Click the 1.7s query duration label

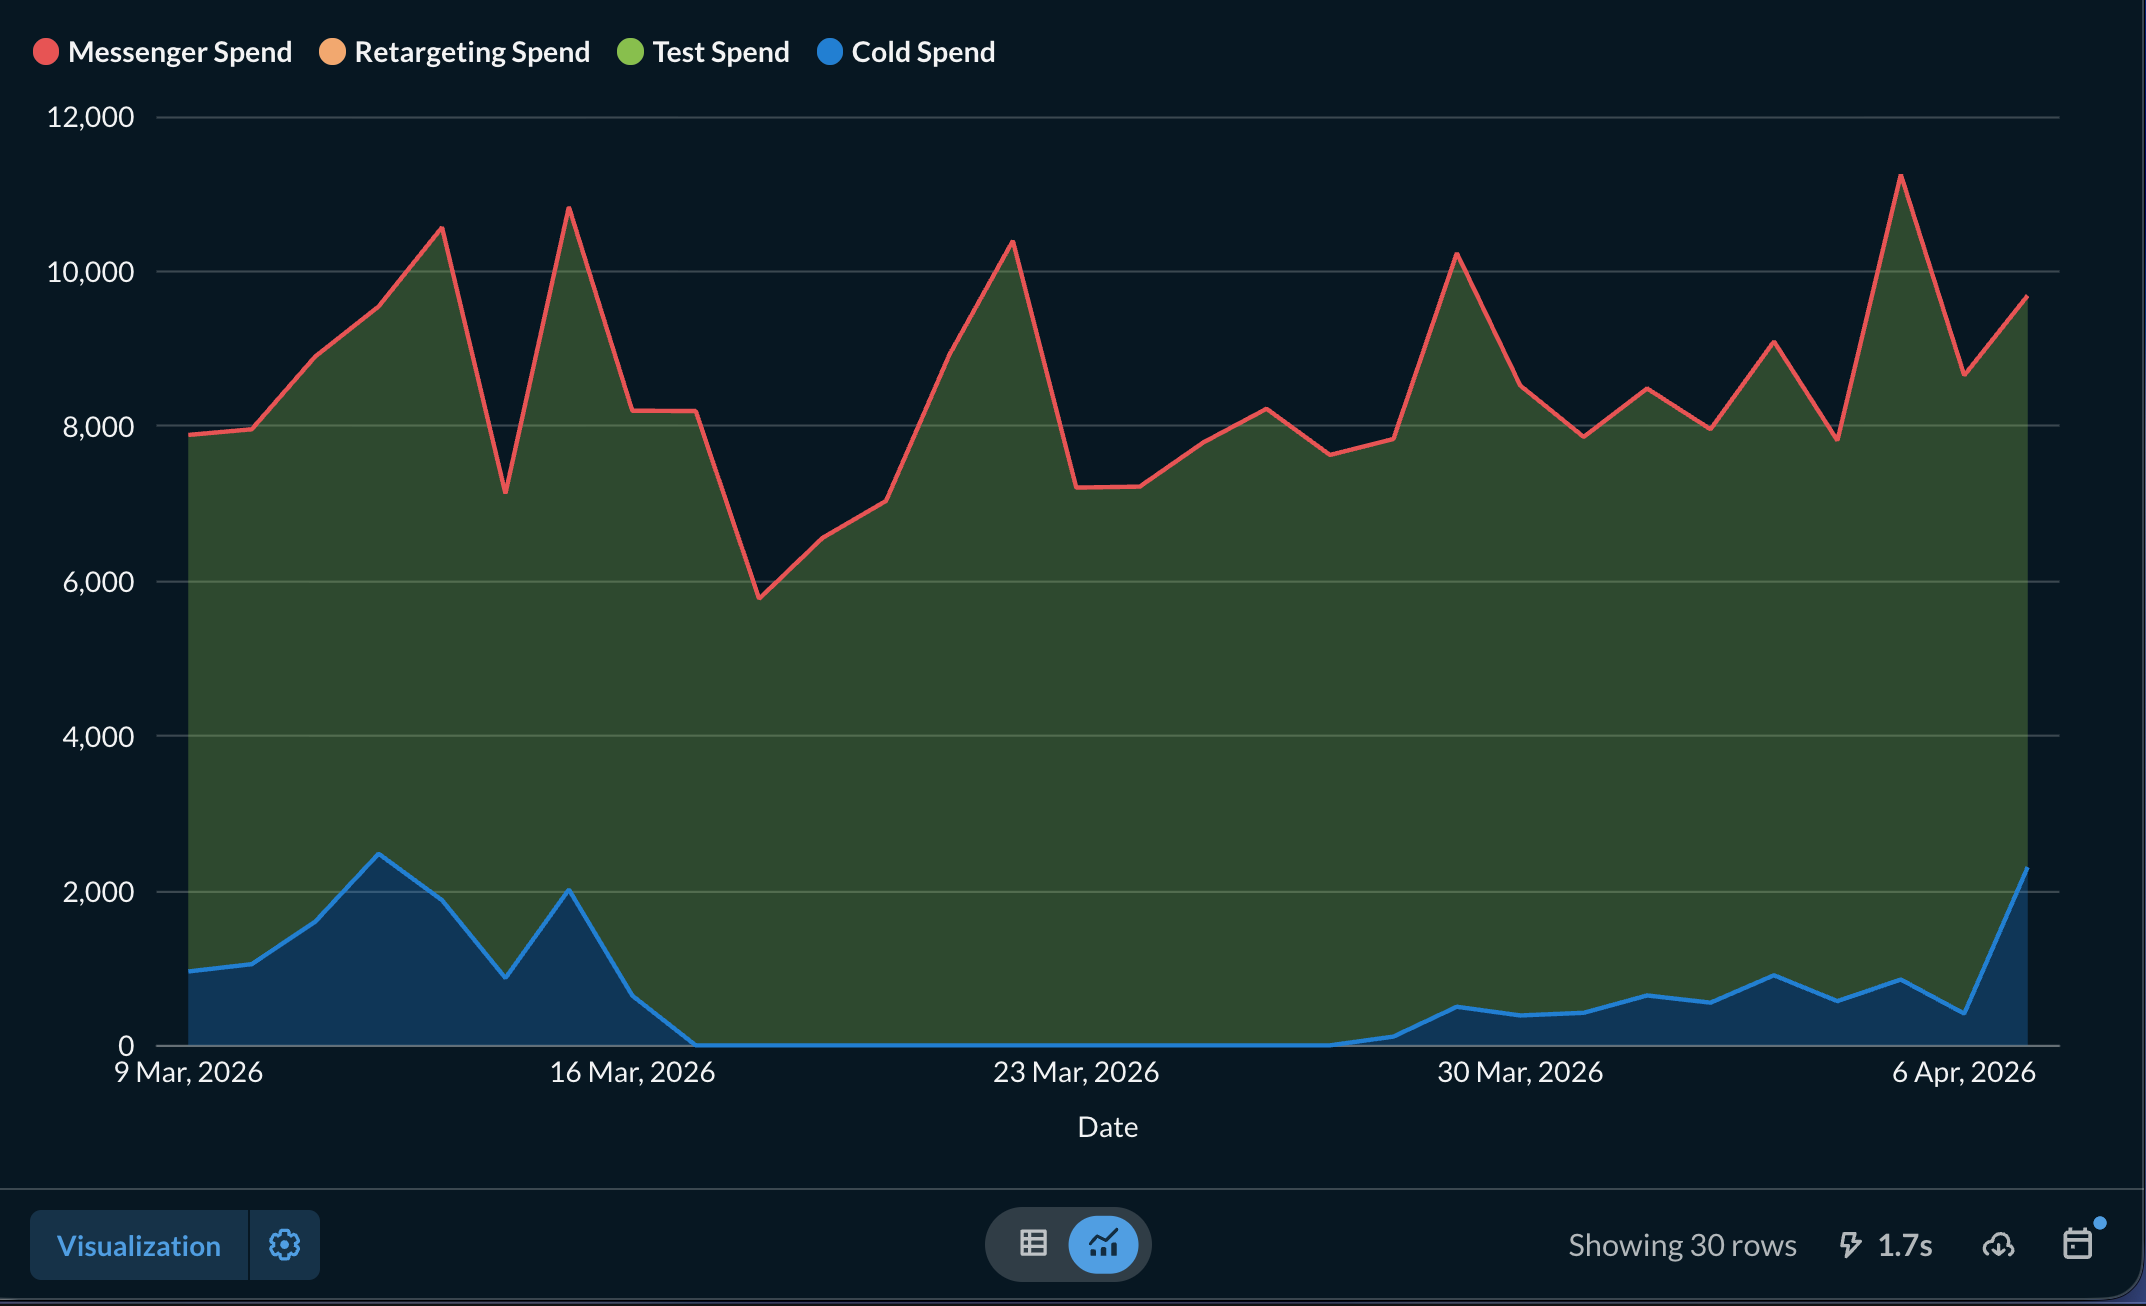[1904, 1245]
